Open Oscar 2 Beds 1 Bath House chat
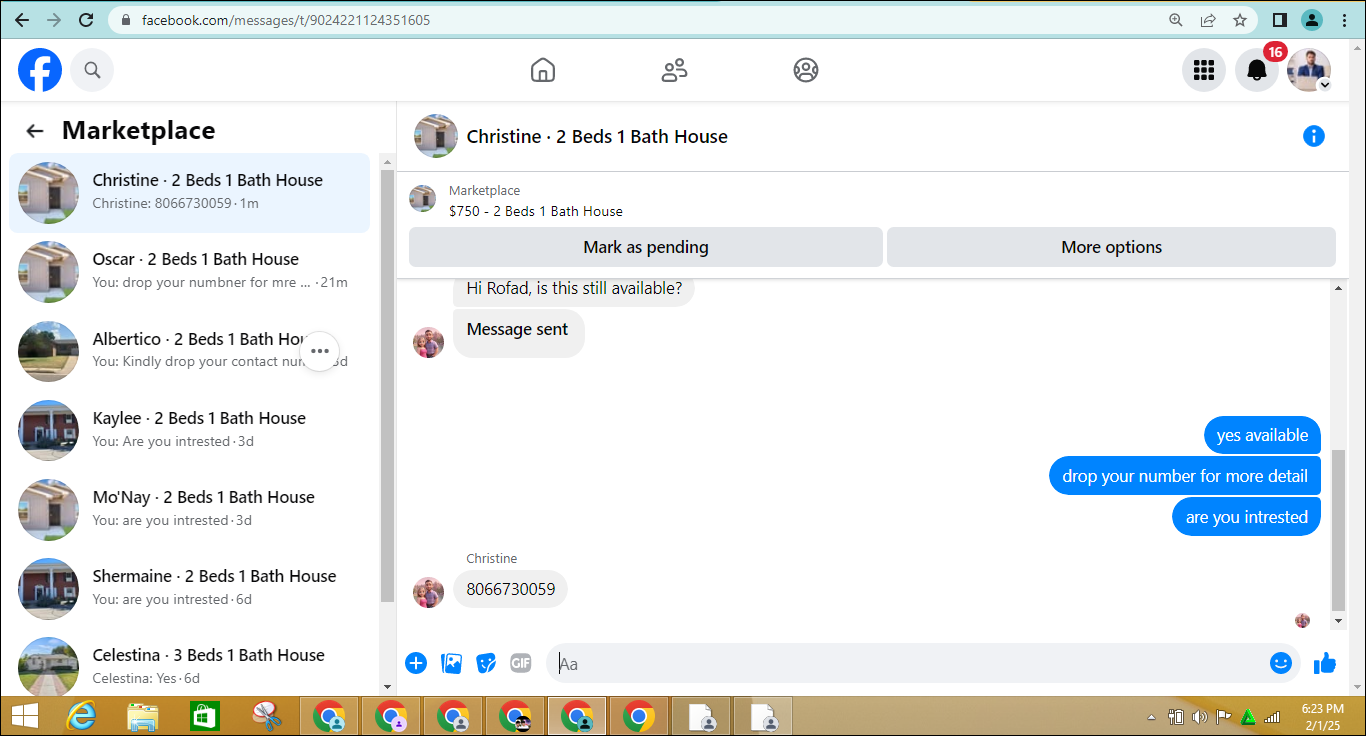Viewport: 1366px width, 736px height. pyautogui.click(x=190, y=272)
